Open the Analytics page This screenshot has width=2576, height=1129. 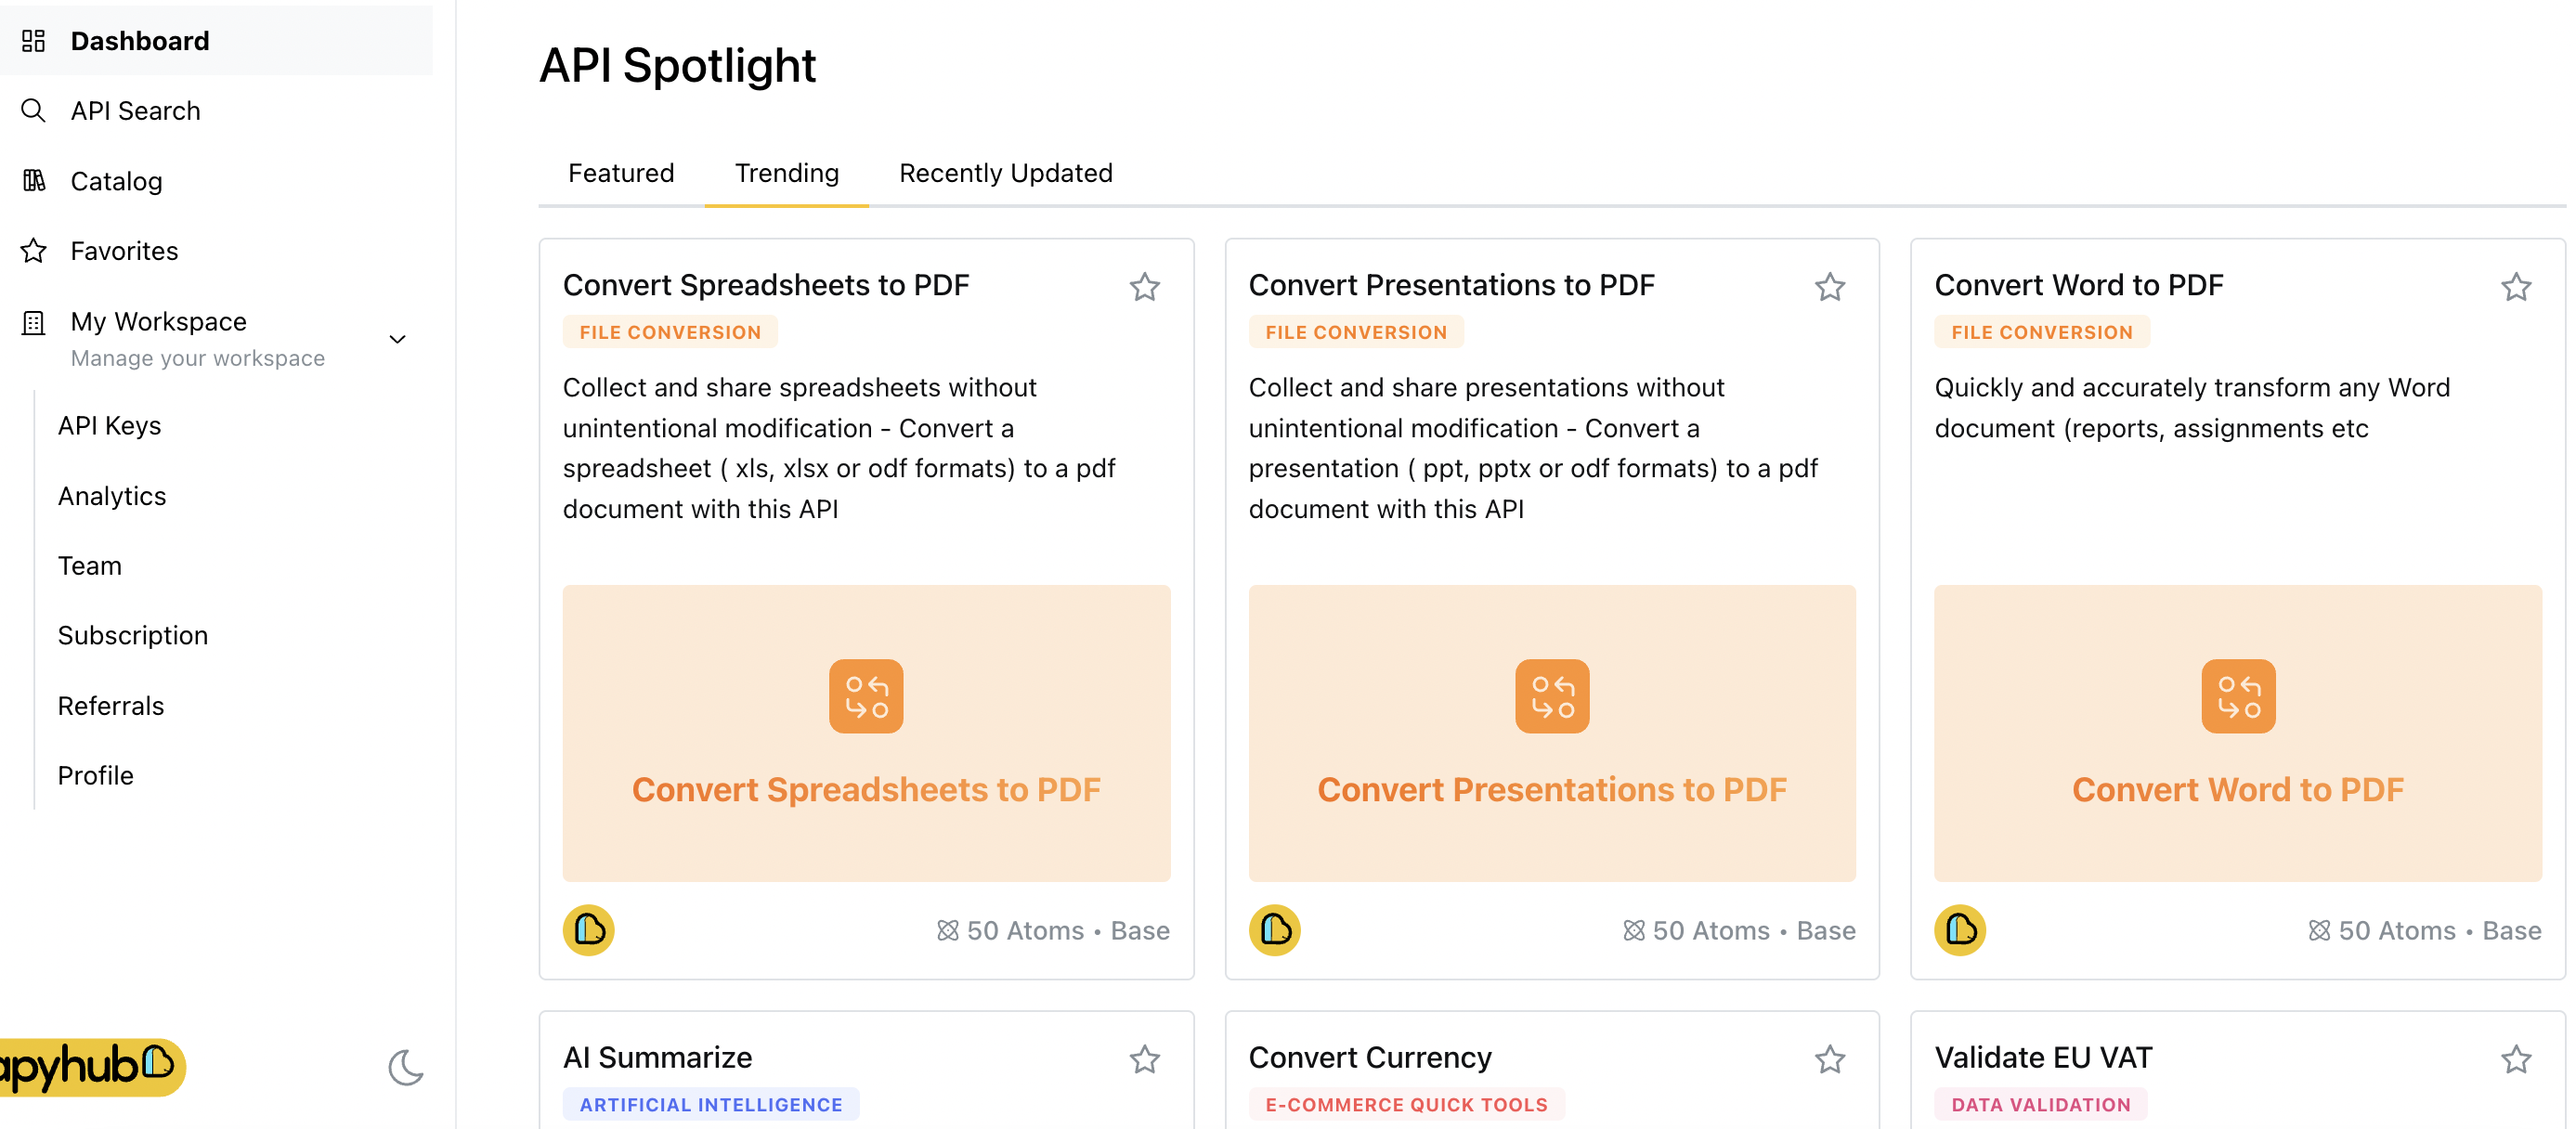112,495
